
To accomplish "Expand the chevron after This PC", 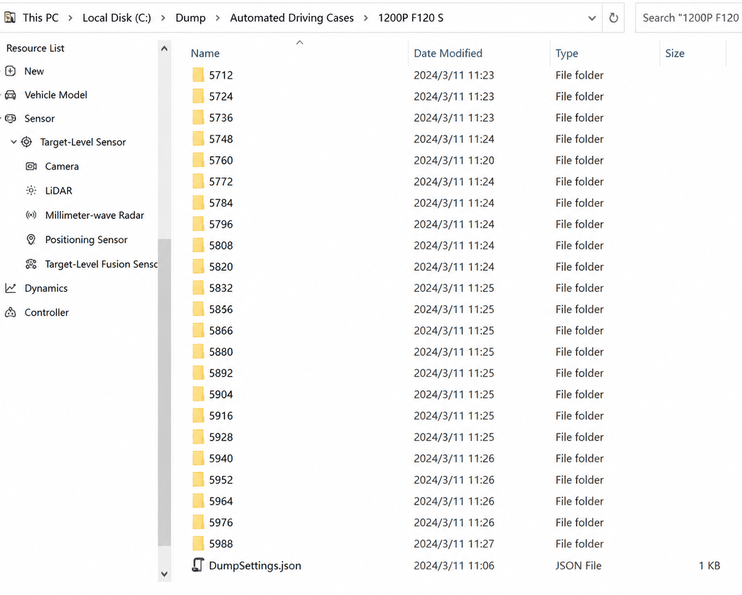I will click(x=70, y=18).
